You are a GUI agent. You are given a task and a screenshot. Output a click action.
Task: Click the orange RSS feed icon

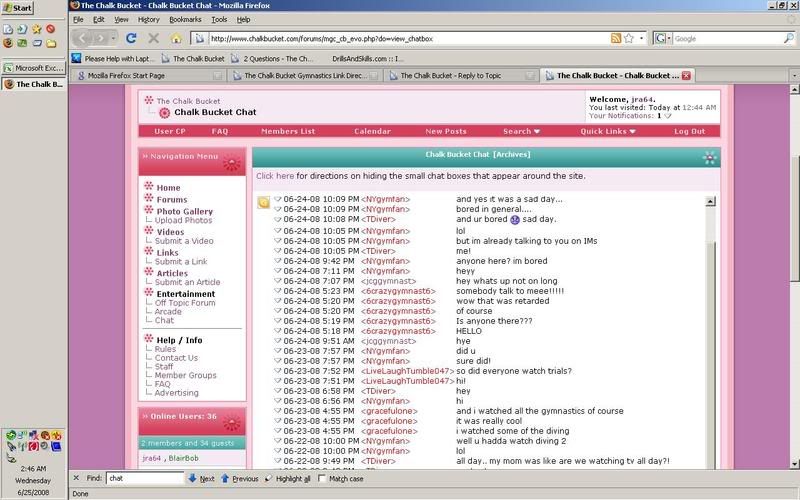pos(616,38)
